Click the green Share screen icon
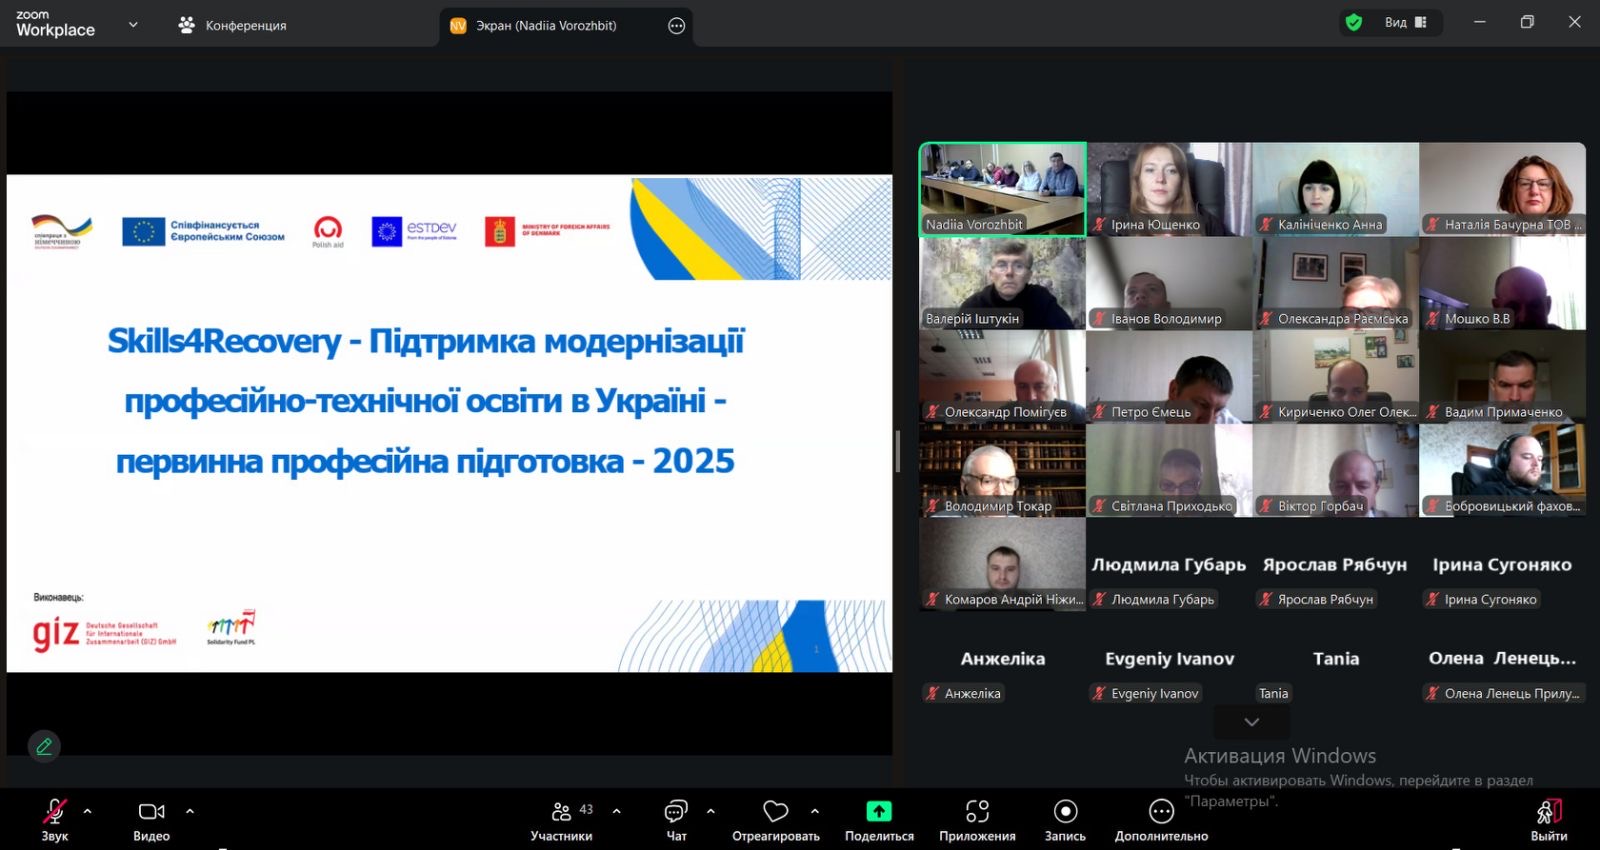The height and width of the screenshot is (850, 1600). point(879,811)
